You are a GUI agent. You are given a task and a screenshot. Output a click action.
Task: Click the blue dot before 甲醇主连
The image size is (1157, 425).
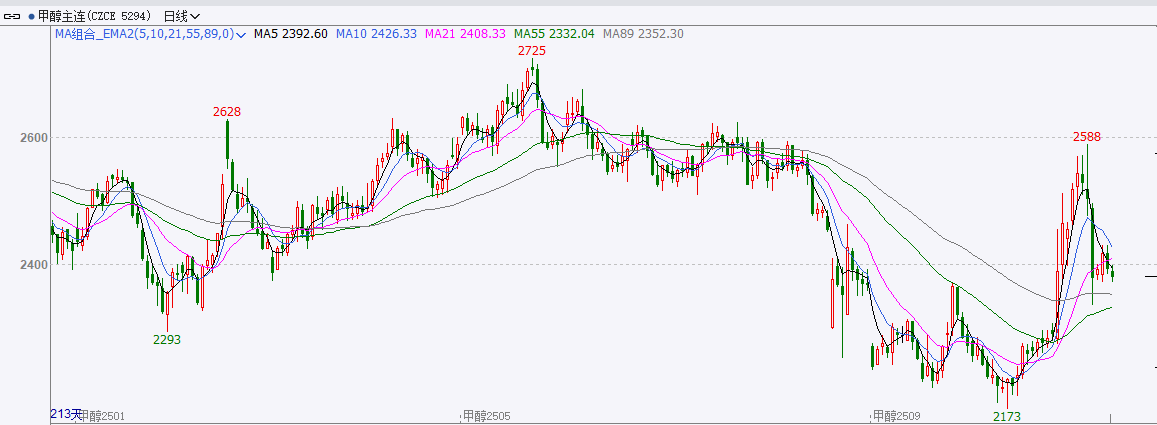[31, 15]
